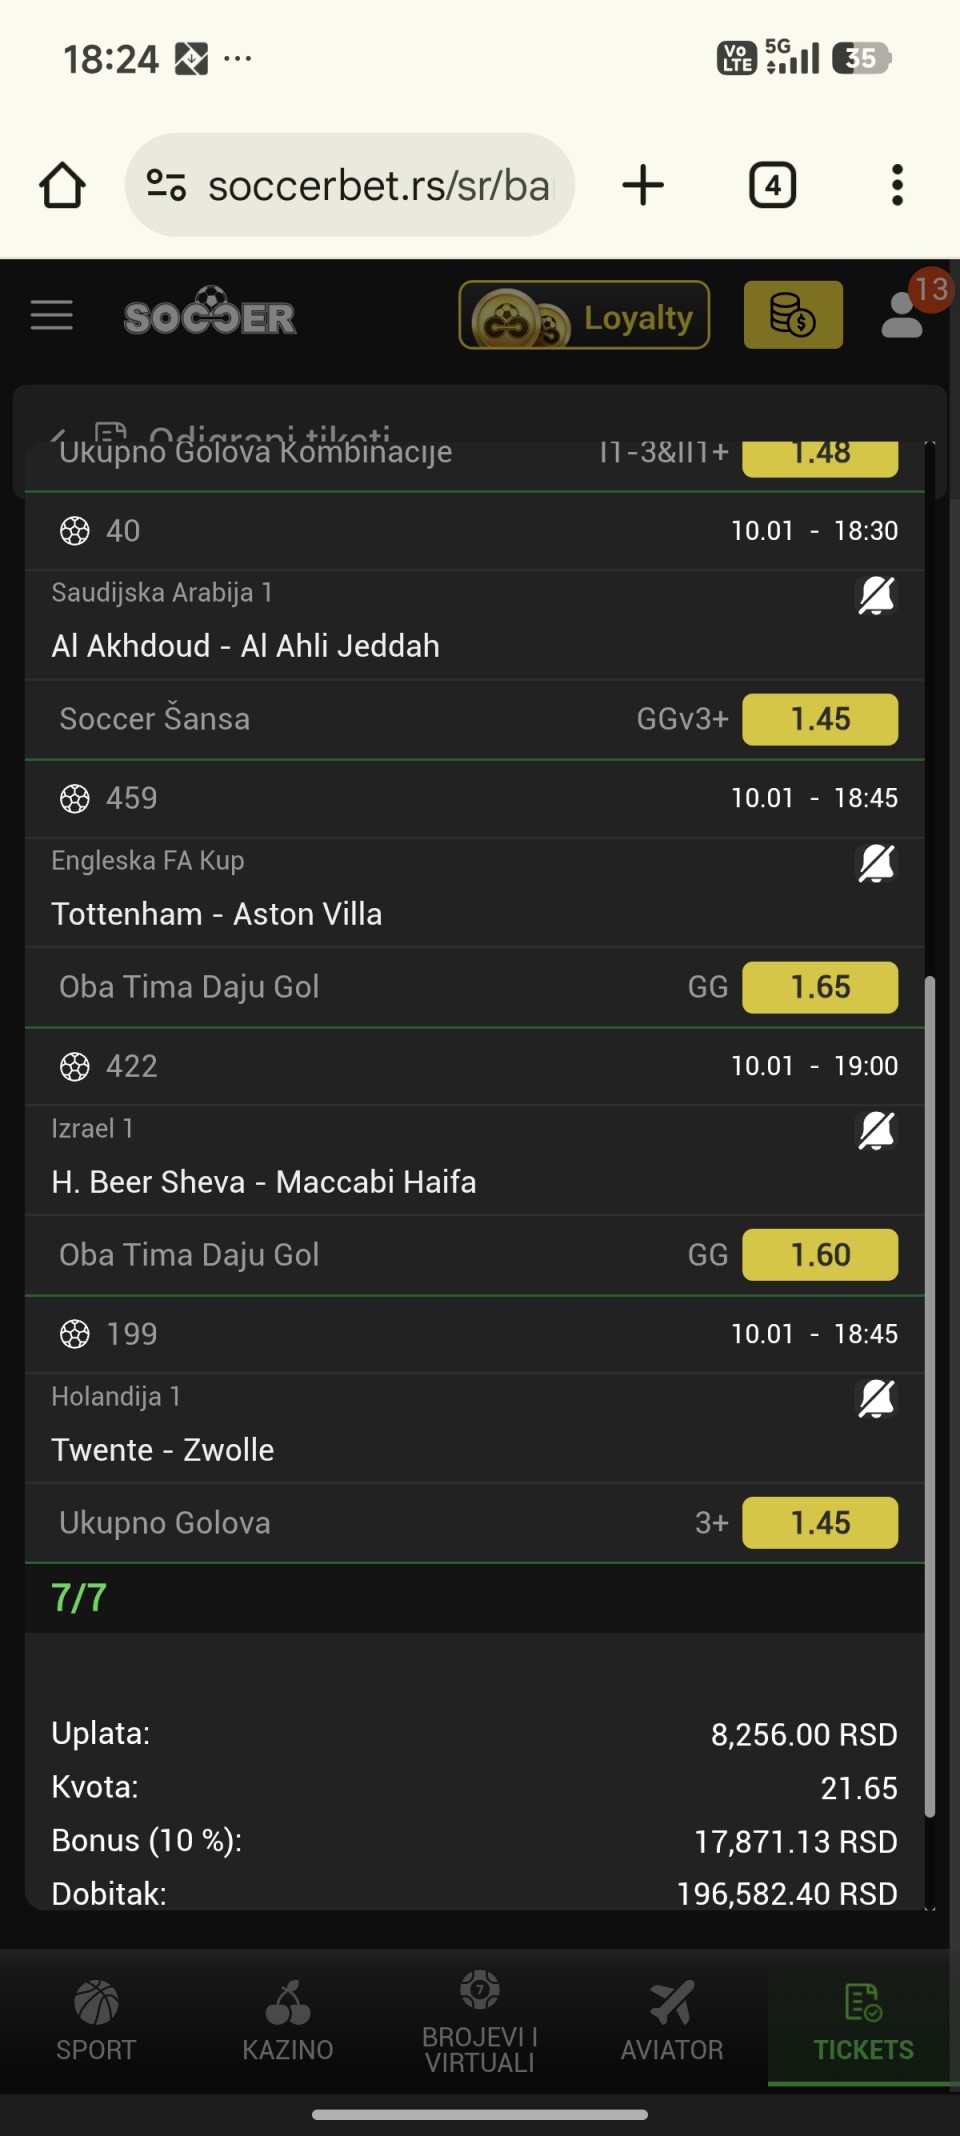Open the user profile icon
Image resolution: width=960 pixels, height=2136 pixels.
tap(902, 315)
